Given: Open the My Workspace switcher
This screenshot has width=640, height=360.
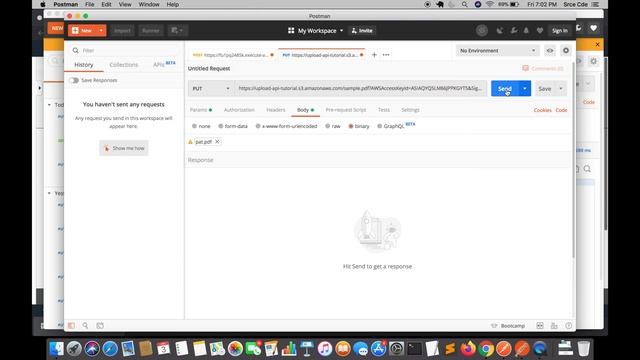Looking at the screenshot, I should point(316,31).
